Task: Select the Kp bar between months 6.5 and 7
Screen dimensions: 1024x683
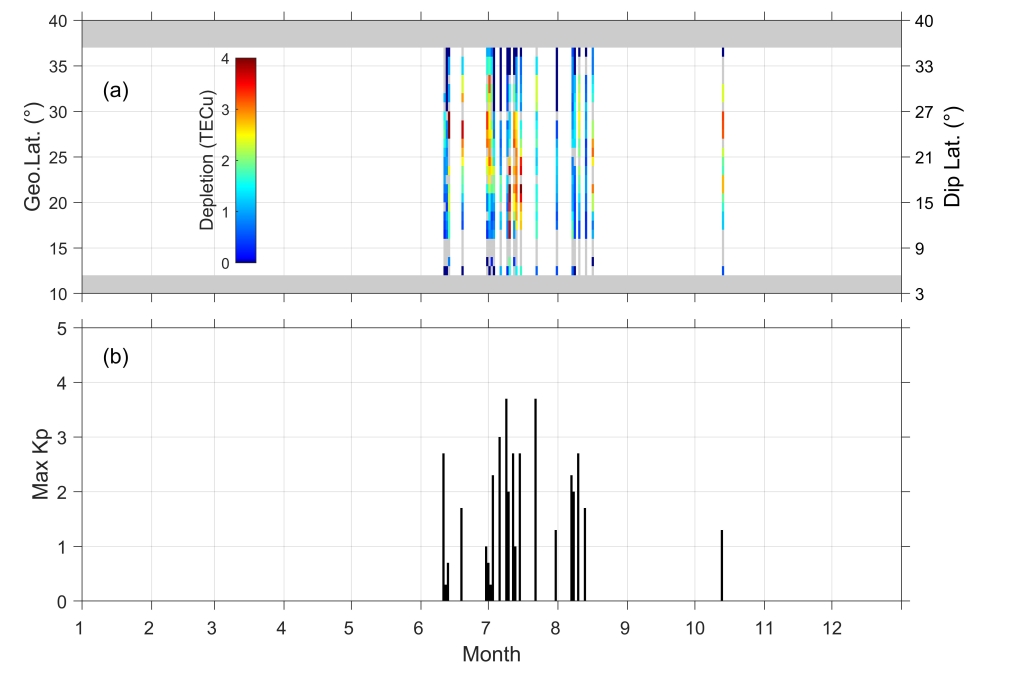Action: click(x=461, y=555)
